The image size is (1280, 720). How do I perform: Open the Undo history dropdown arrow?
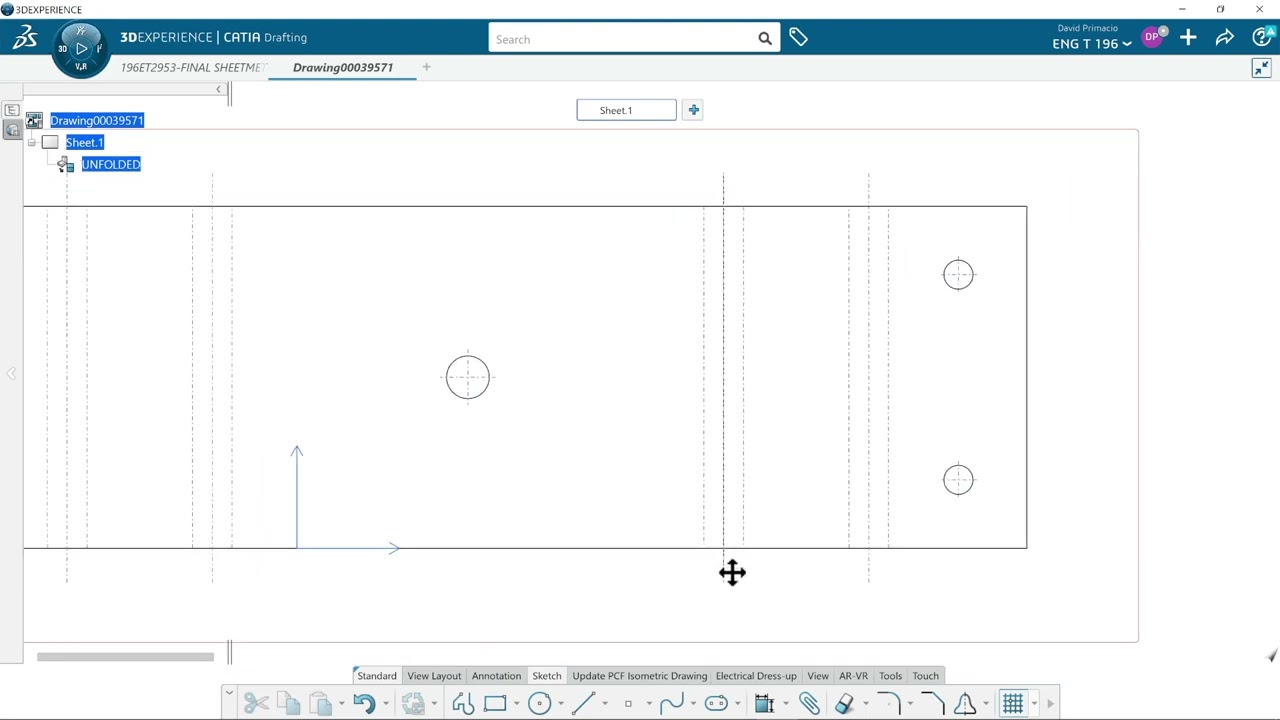(386, 704)
